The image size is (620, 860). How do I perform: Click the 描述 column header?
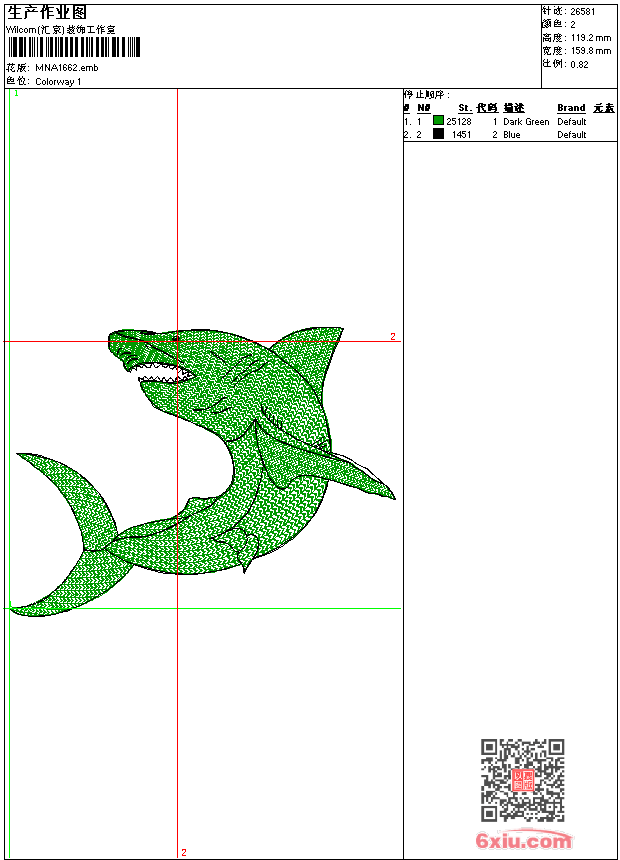(514, 108)
